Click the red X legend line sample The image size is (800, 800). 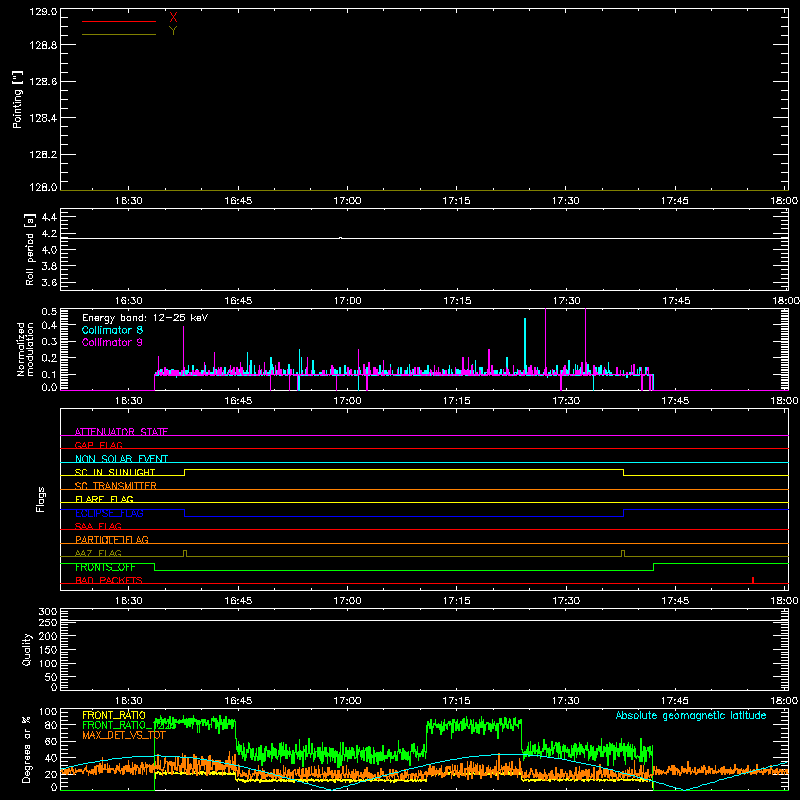click(x=119, y=21)
